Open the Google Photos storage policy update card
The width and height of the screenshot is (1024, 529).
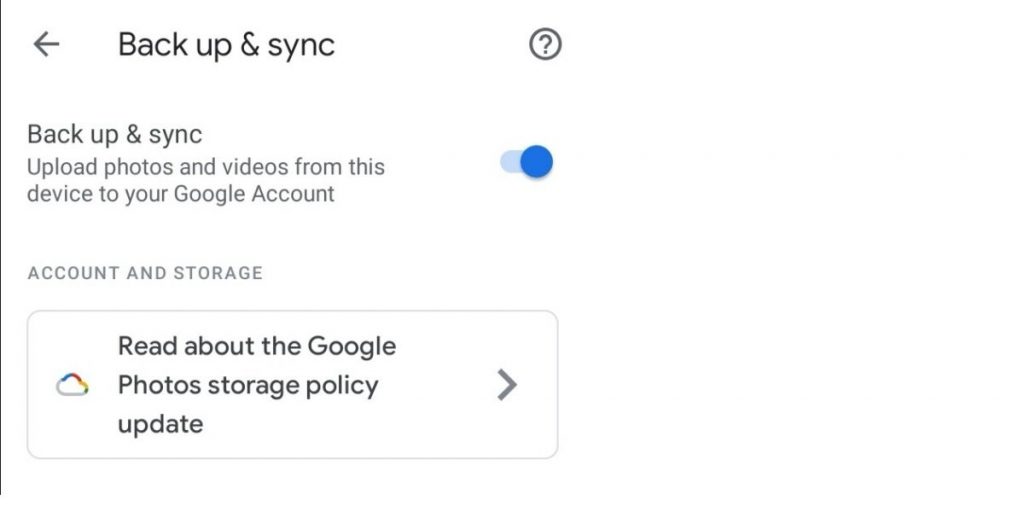point(292,385)
